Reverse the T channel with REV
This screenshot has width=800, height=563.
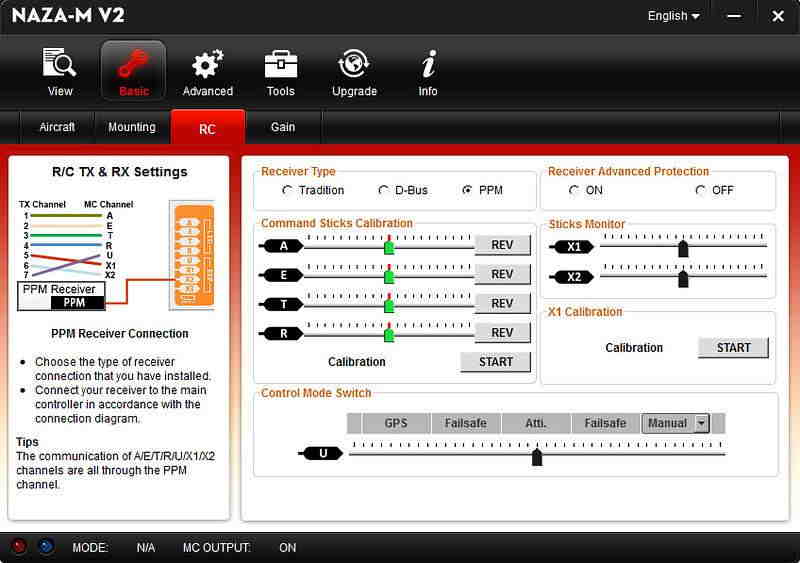click(x=502, y=303)
